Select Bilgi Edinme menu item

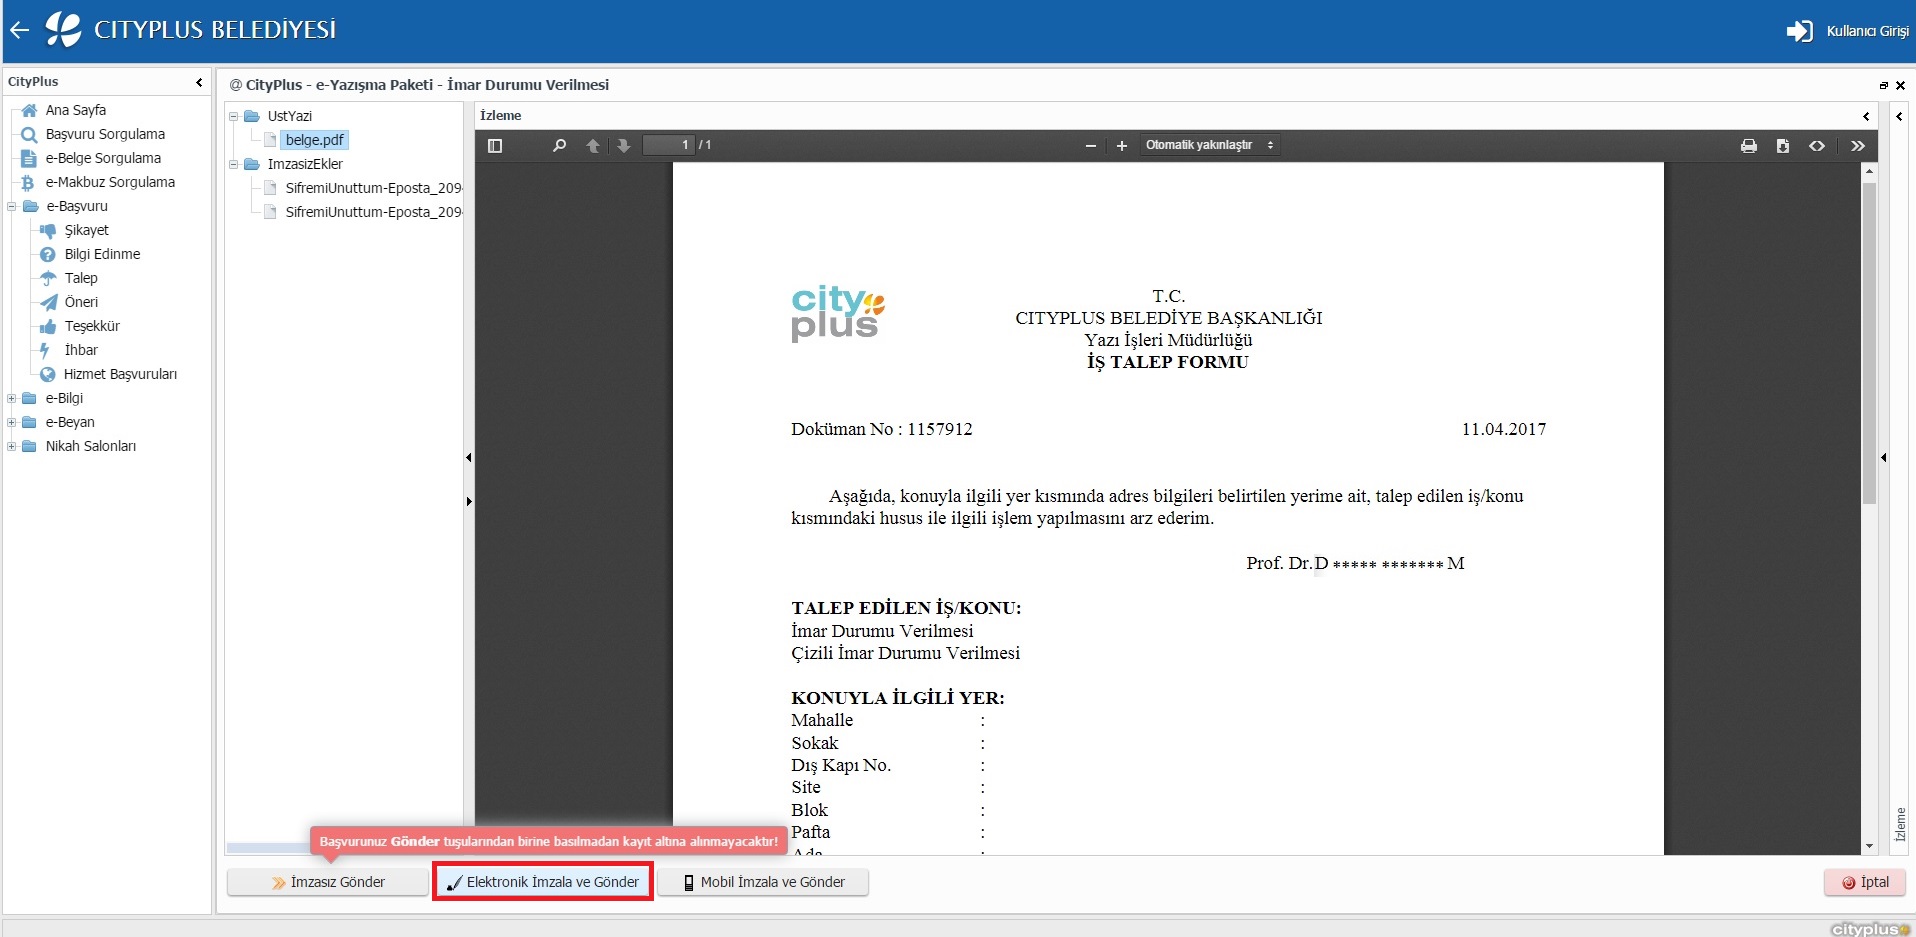pyautogui.click(x=102, y=254)
